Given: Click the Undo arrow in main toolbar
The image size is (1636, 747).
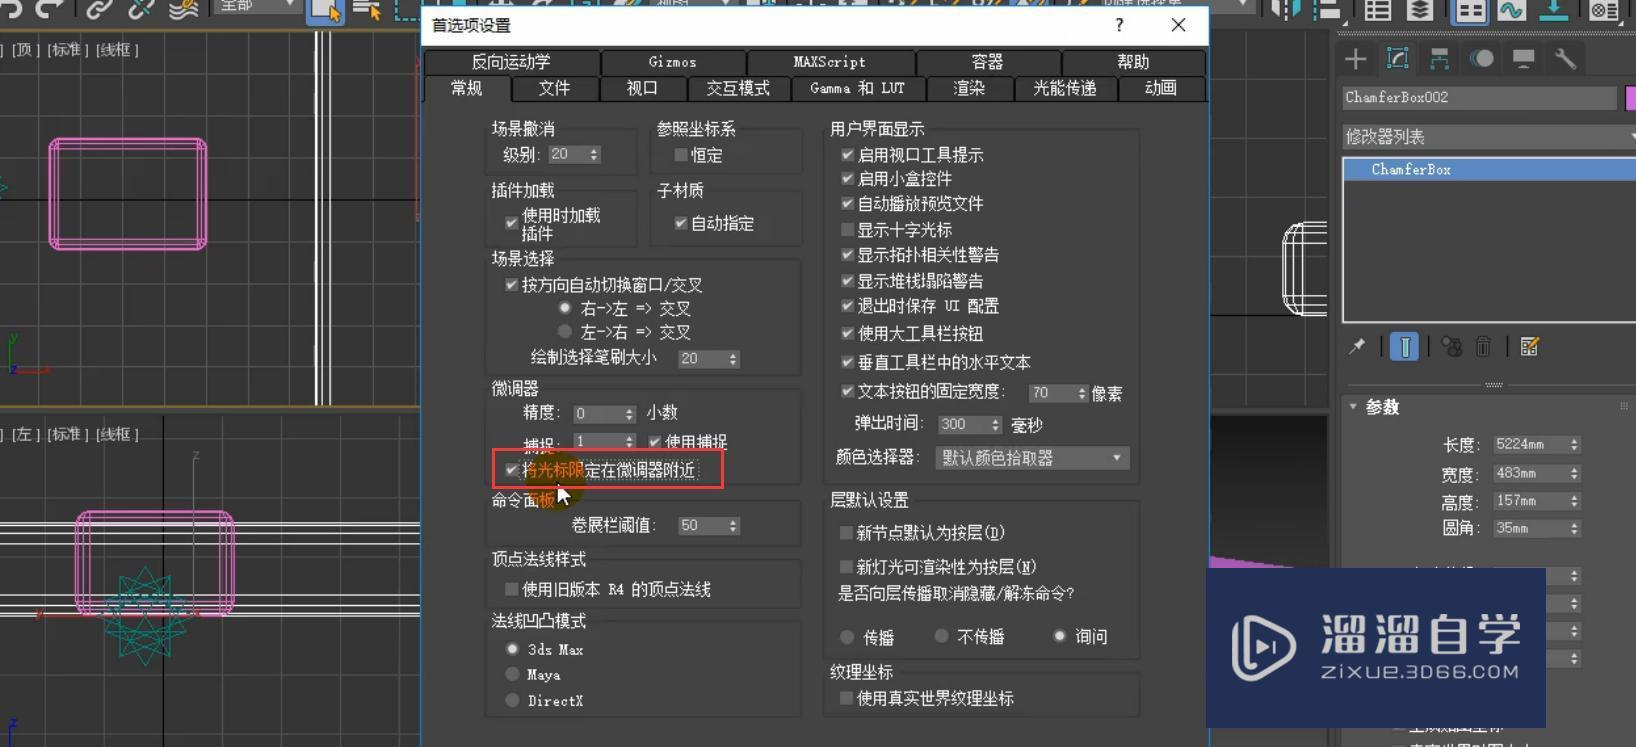Looking at the screenshot, I should pos(11,9).
